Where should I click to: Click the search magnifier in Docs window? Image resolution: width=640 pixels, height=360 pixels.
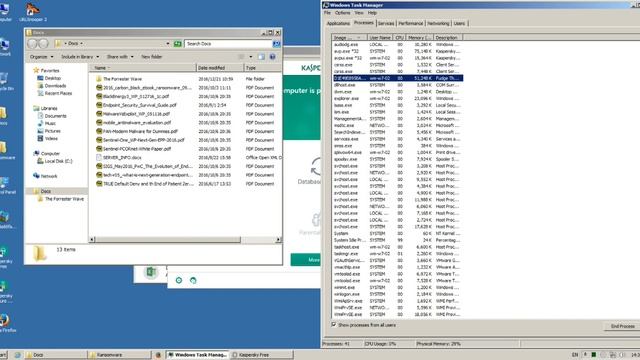coord(276,43)
